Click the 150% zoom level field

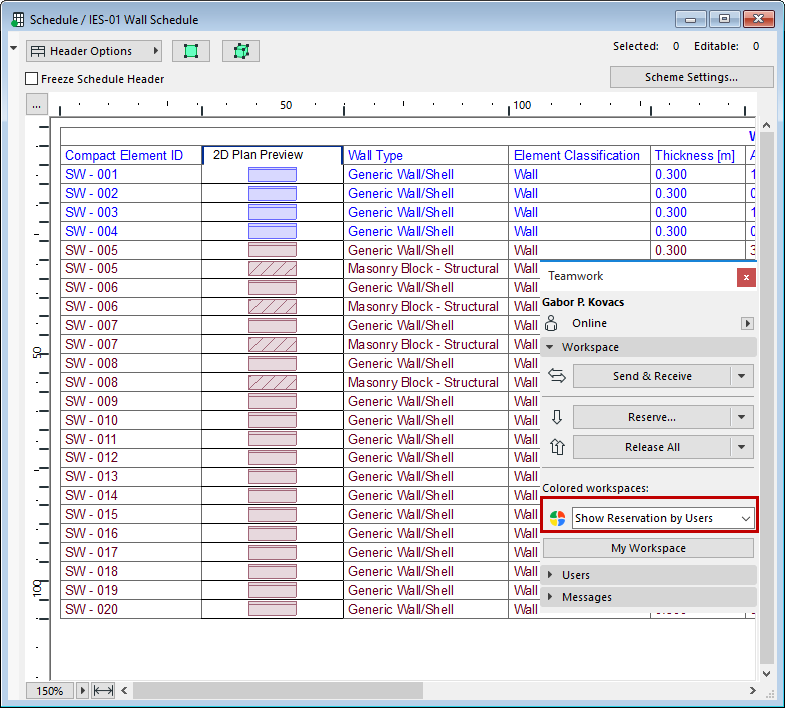coord(51,690)
